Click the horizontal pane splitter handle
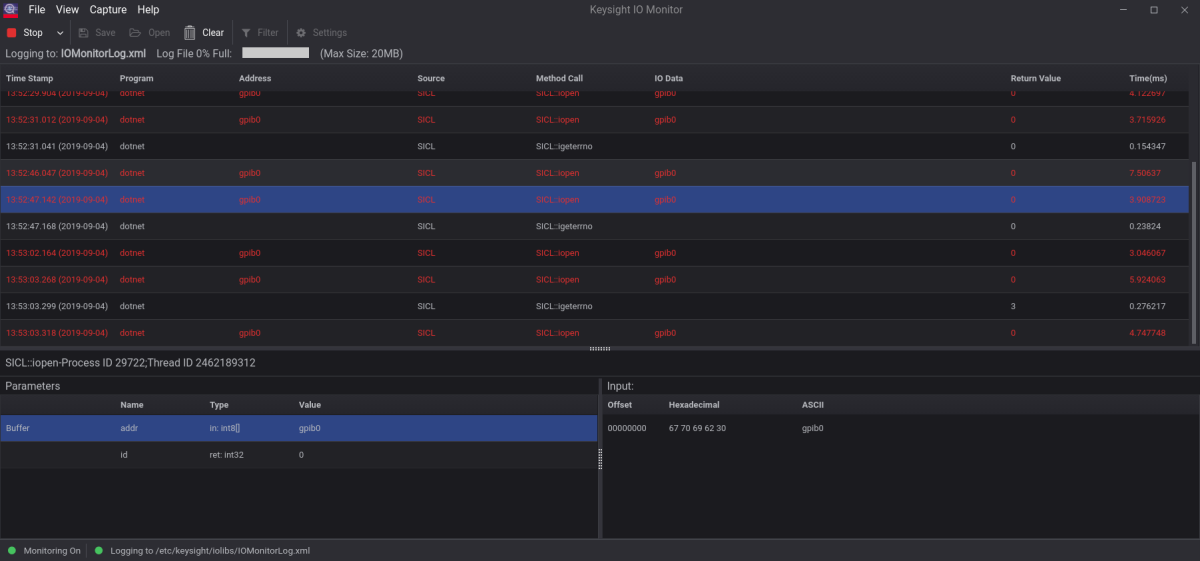The height and width of the screenshot is (561, 1200). pyautogui.click(x=600, y=349)
